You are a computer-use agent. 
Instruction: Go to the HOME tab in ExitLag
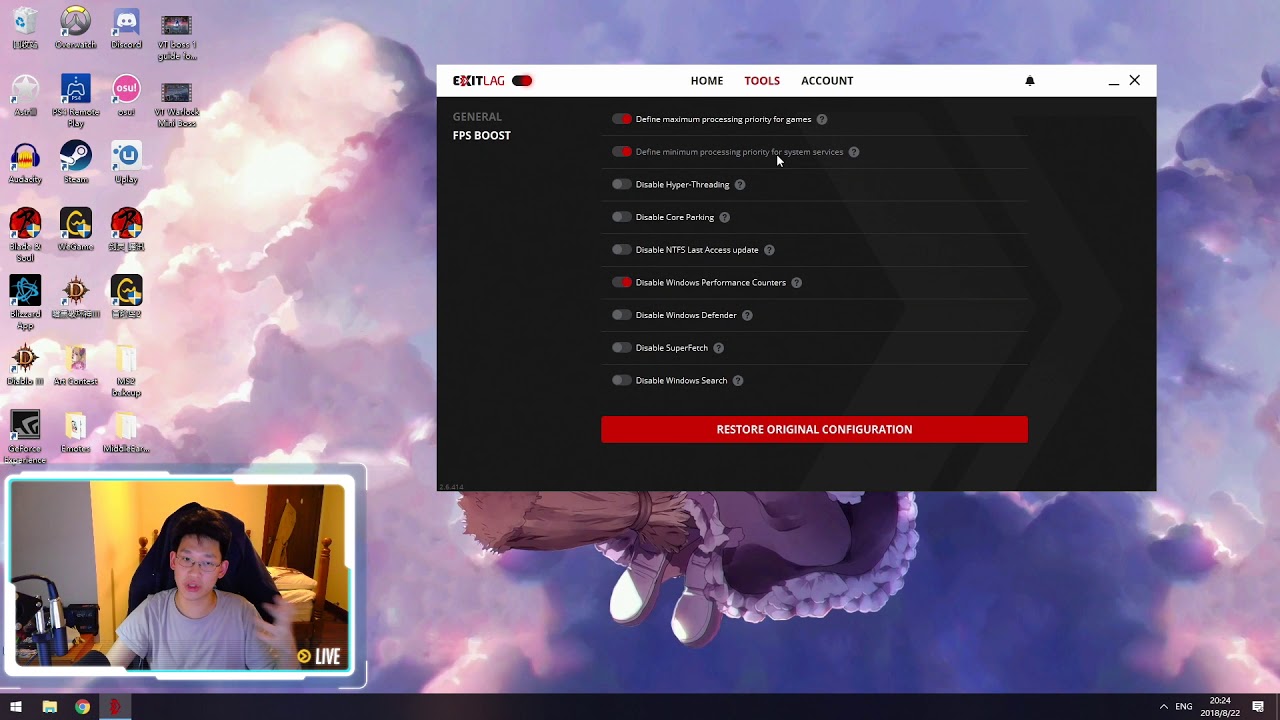click(x=707, y=81)
